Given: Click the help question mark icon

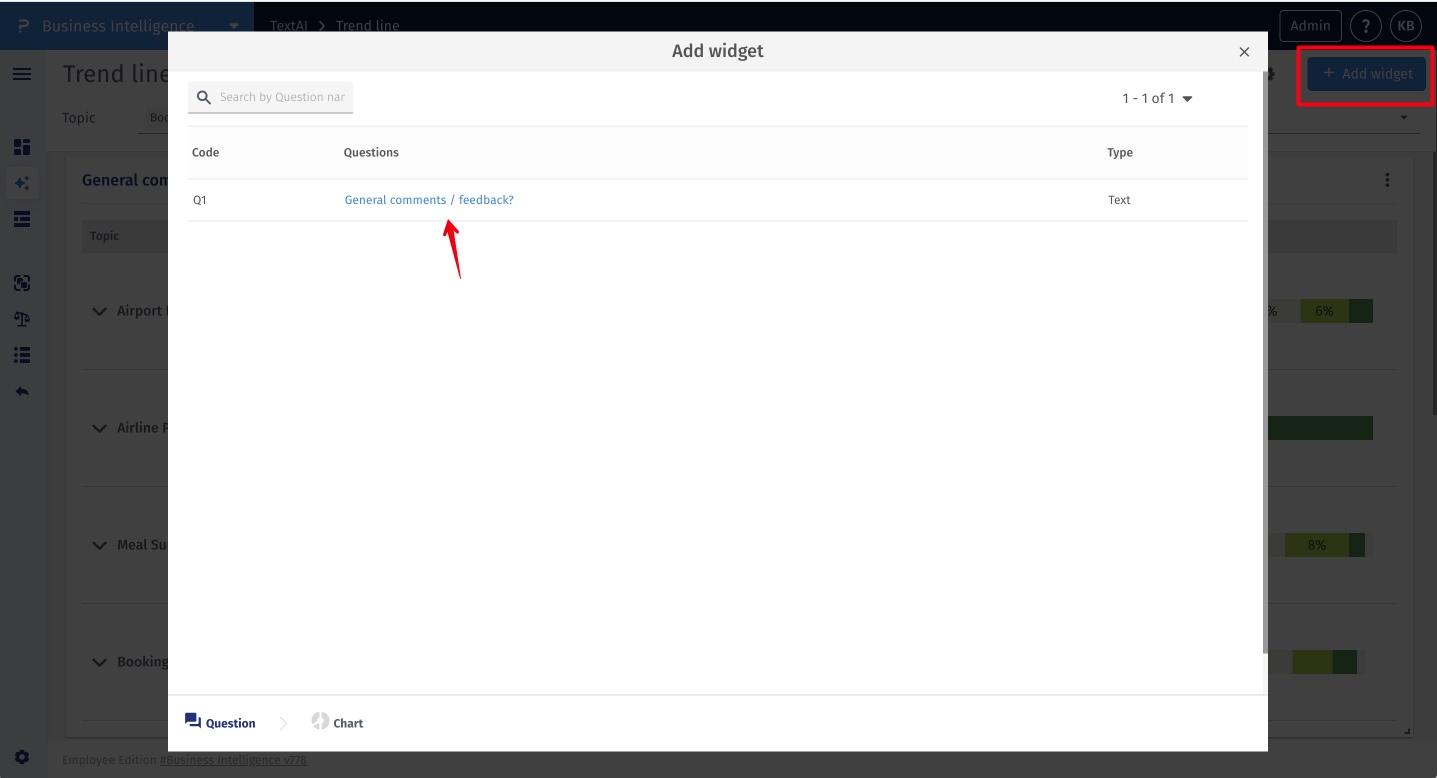Looking at the screenshot, I should tap(1366, 25).
